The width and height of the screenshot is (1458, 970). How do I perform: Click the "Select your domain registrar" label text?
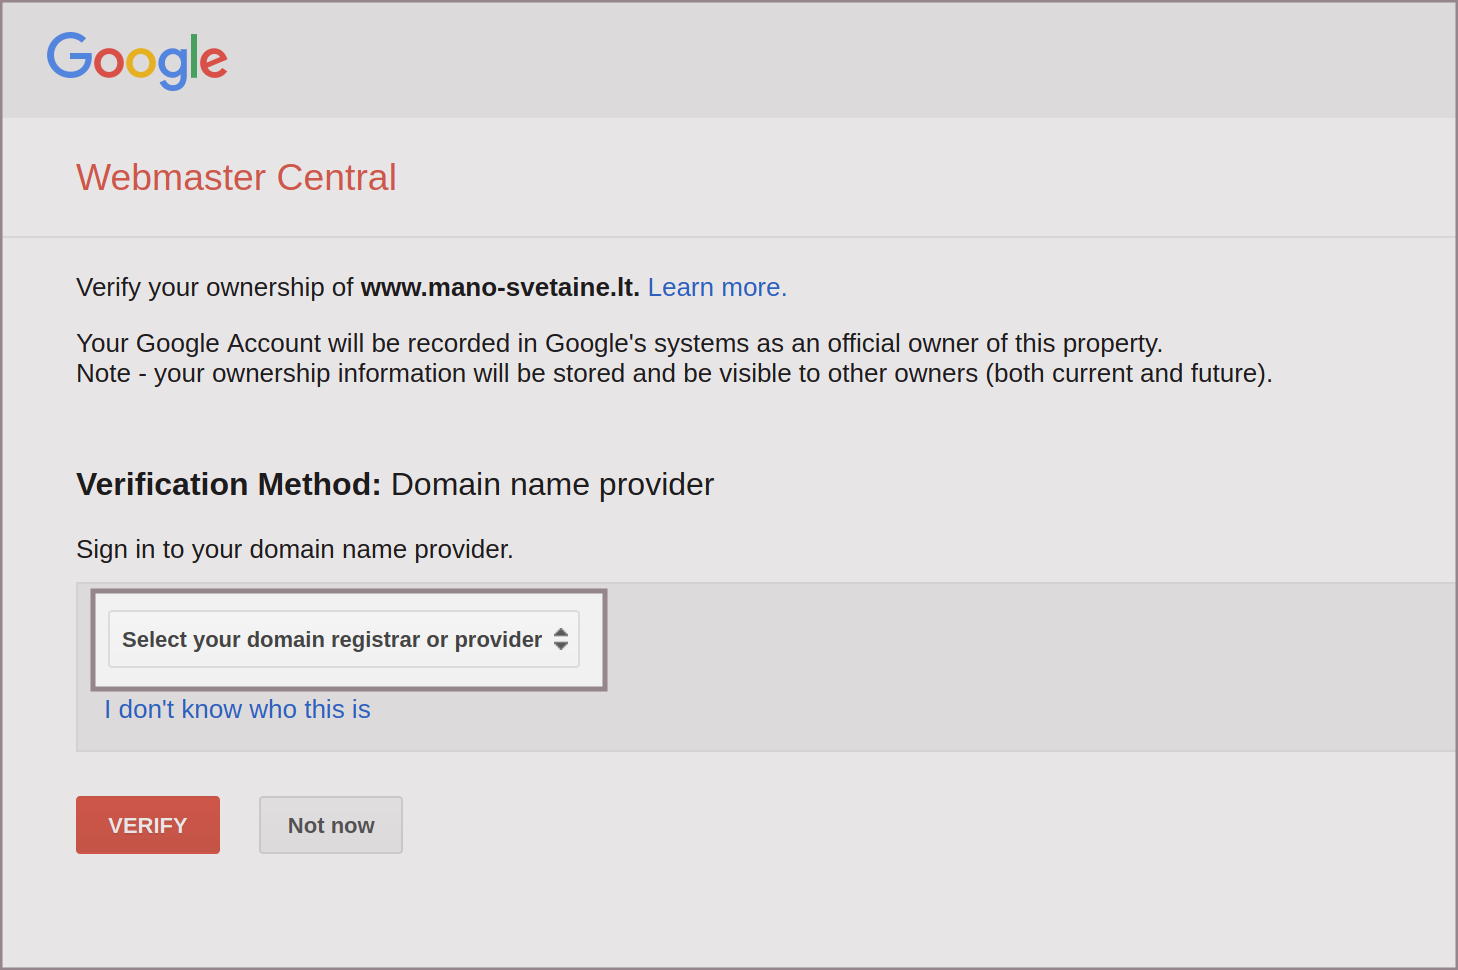331,639
